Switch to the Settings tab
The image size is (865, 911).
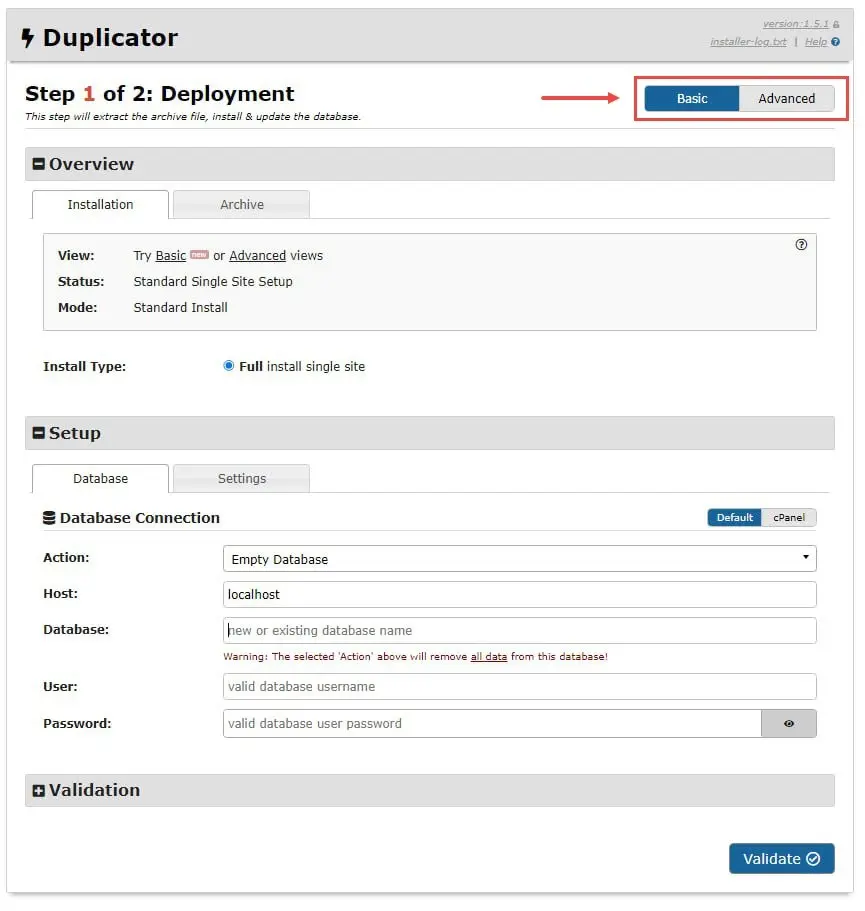(242, 479)
